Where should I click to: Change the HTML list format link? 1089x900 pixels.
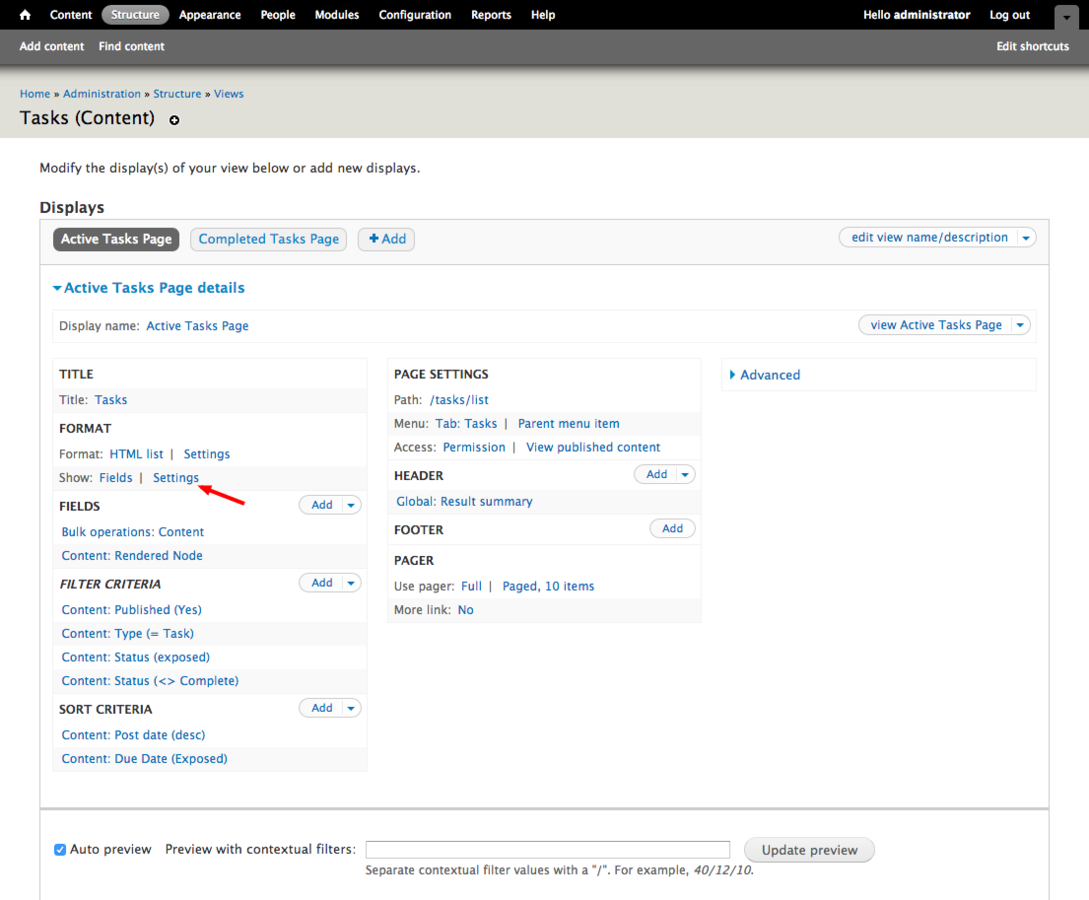pyautogui.click(x=136, y=454)
